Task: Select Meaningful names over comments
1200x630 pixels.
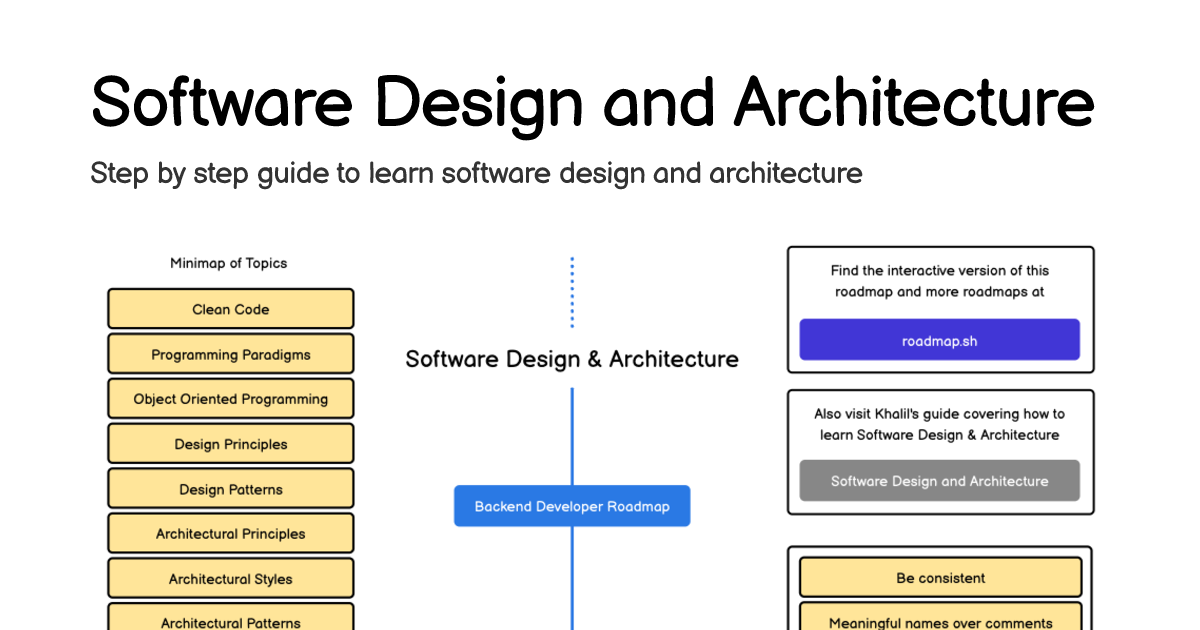Action: tap(940, 621)
